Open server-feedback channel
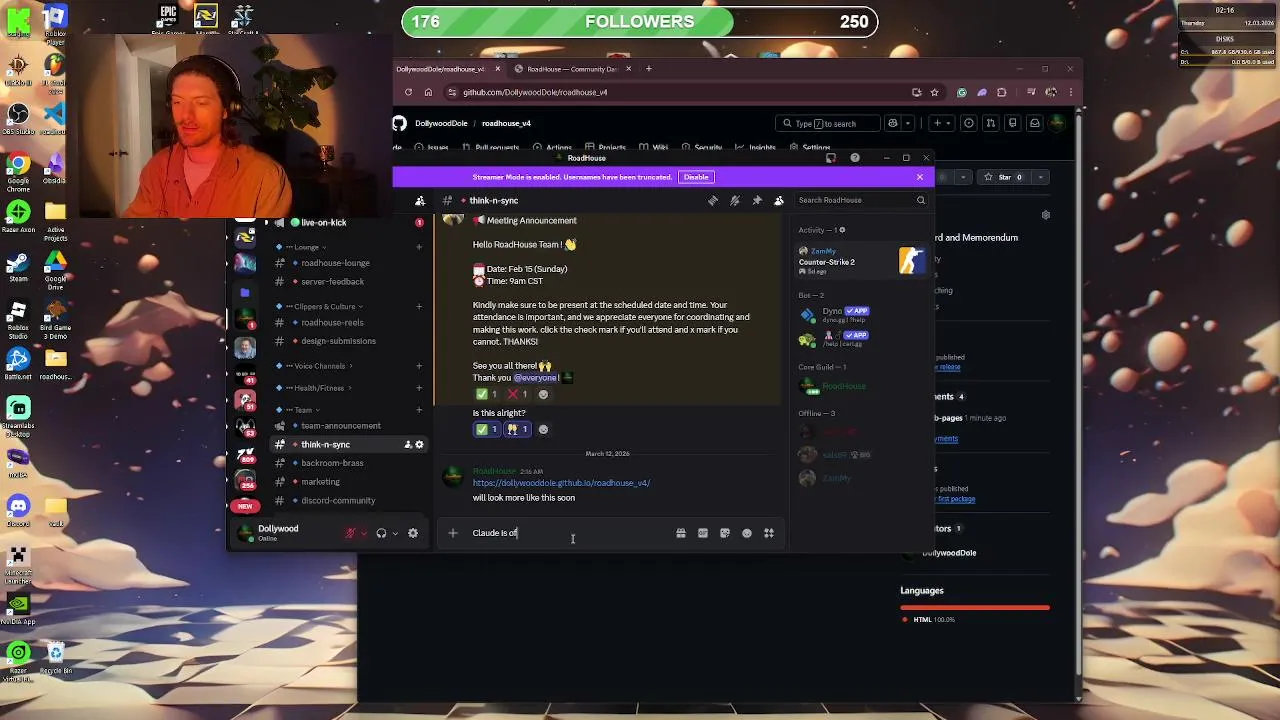The image size is (1280, 720). click(x=332, y=282)
